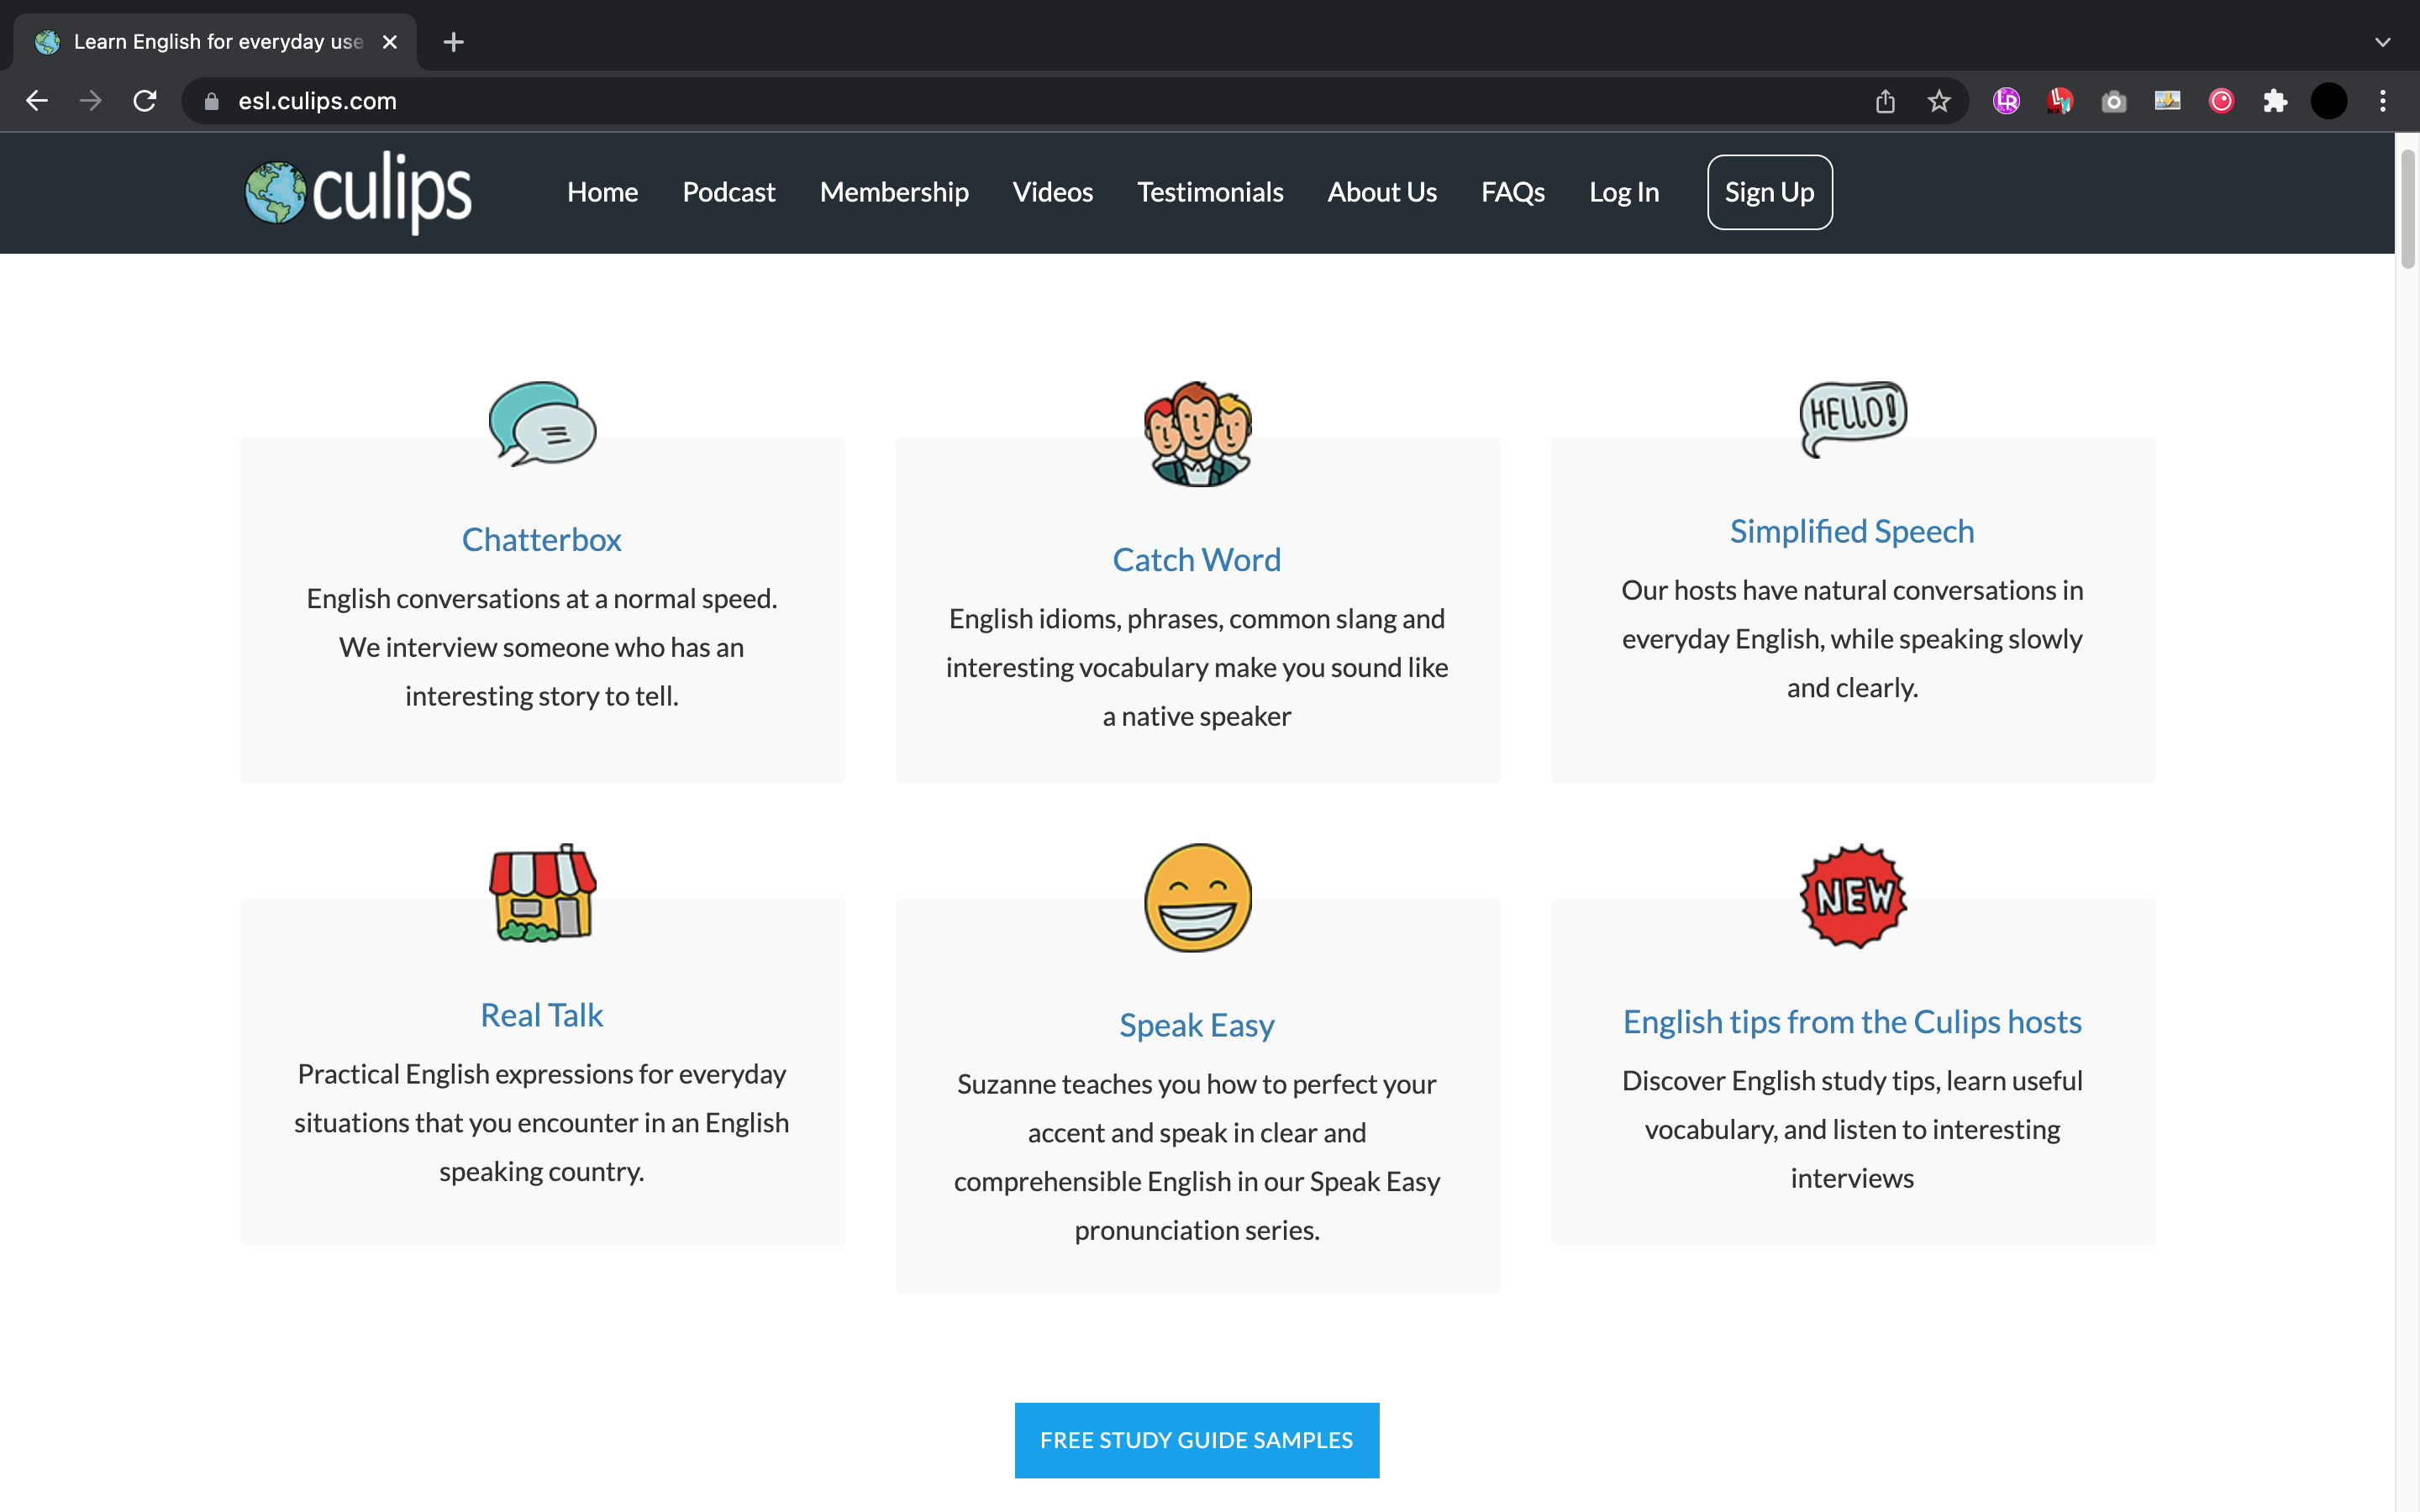Click the Speak Easy smiley face icon
Viewport: 2420px width, 1512px height.
point(1197,897)
